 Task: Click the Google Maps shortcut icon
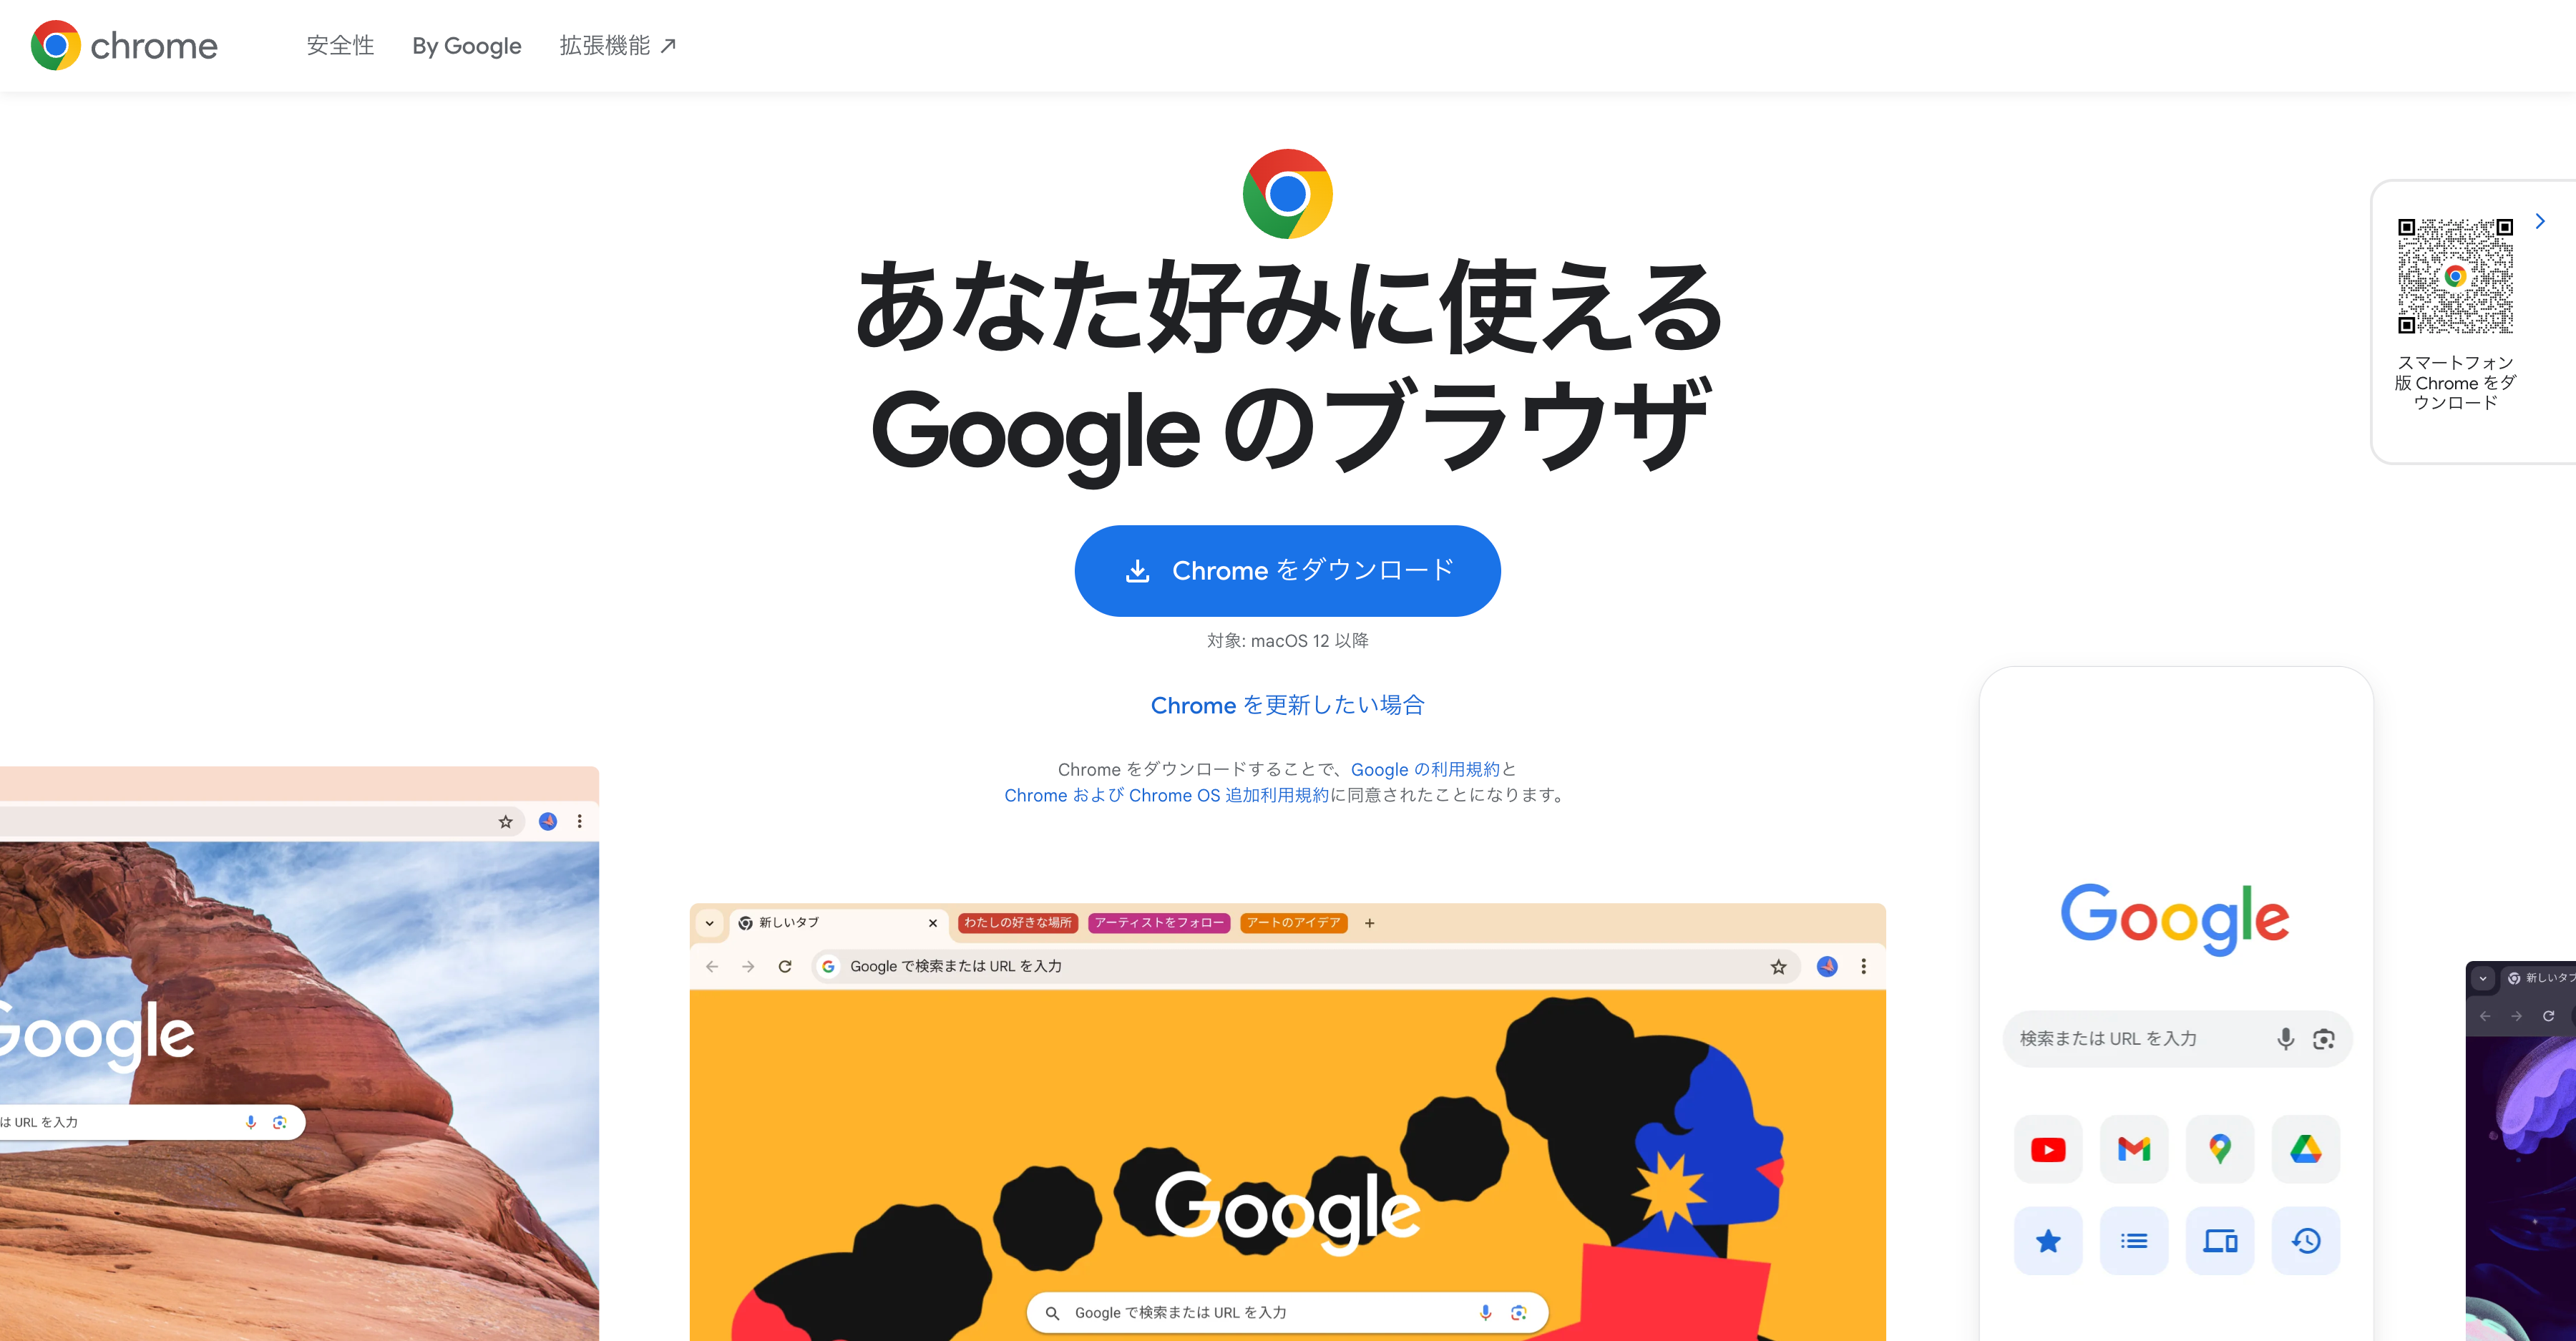tap(2220, 1150)
